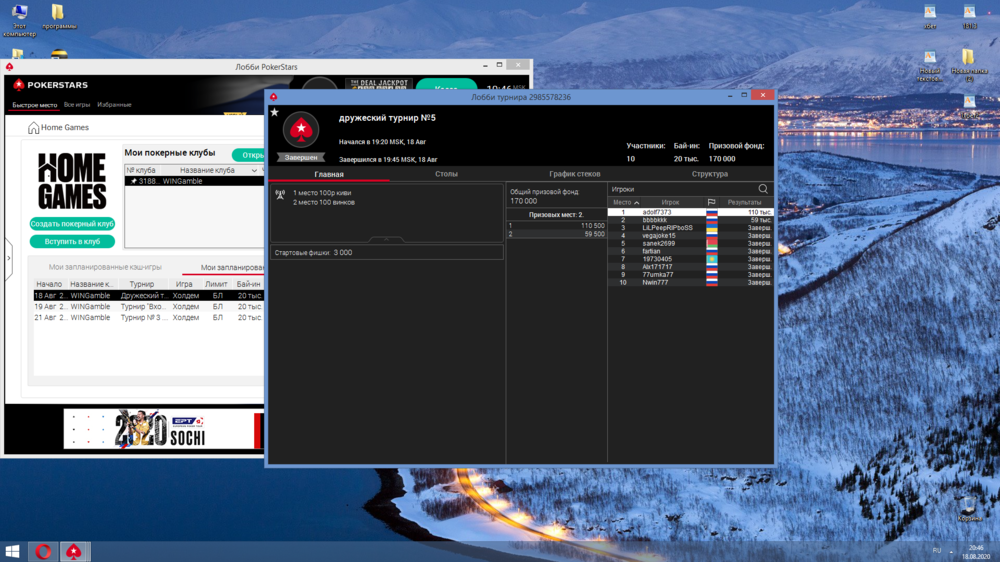Click the Home Games house icon
The width and height of the screenshot is (1000, 562).
click(34, 128)
